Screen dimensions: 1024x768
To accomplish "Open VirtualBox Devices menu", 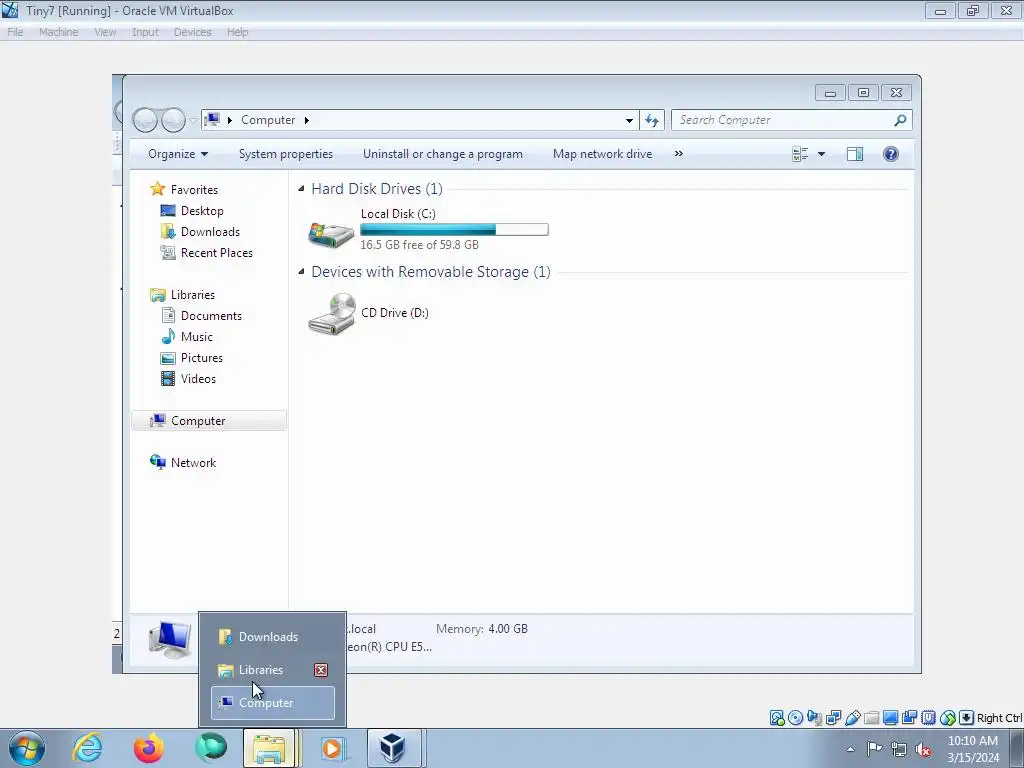I will [x=193, y=32].
